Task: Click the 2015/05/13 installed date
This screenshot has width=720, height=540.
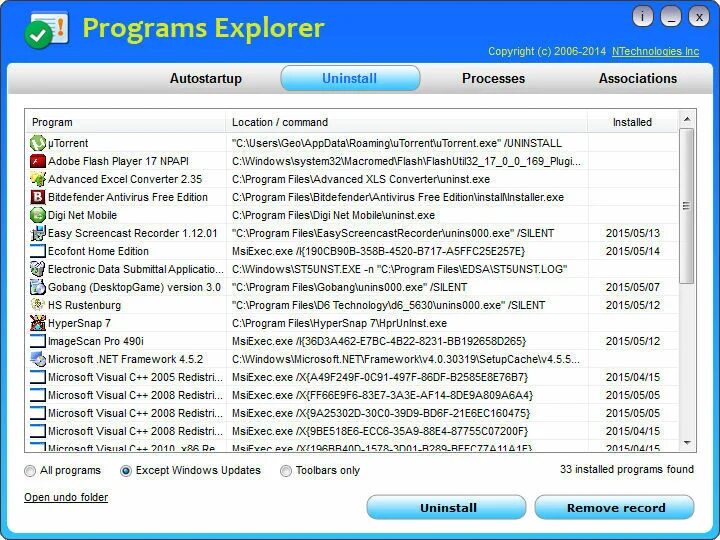Action: click(x=633, y=233)
